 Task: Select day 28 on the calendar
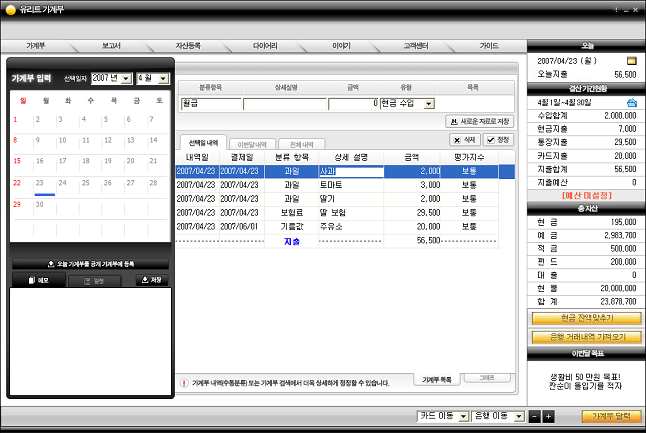153,183
